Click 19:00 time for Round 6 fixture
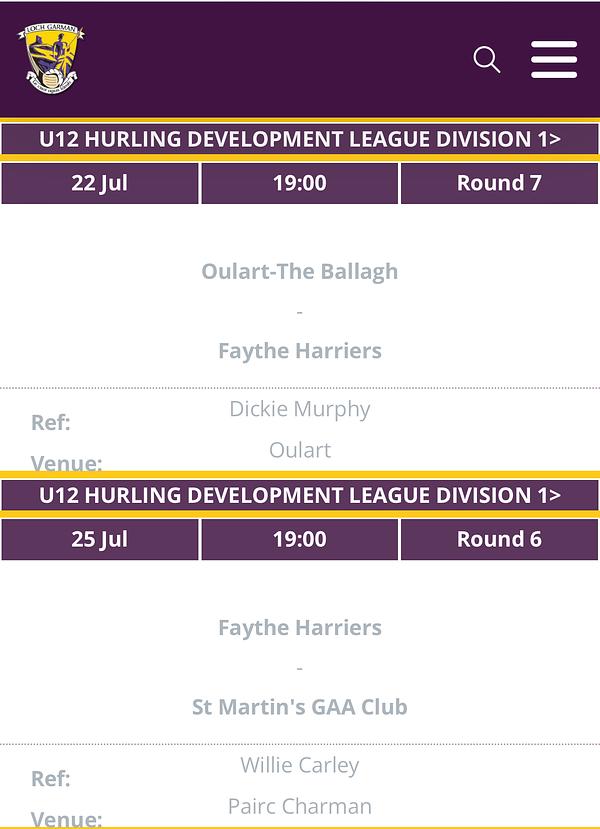600x829 pixels. click(300, 539)
